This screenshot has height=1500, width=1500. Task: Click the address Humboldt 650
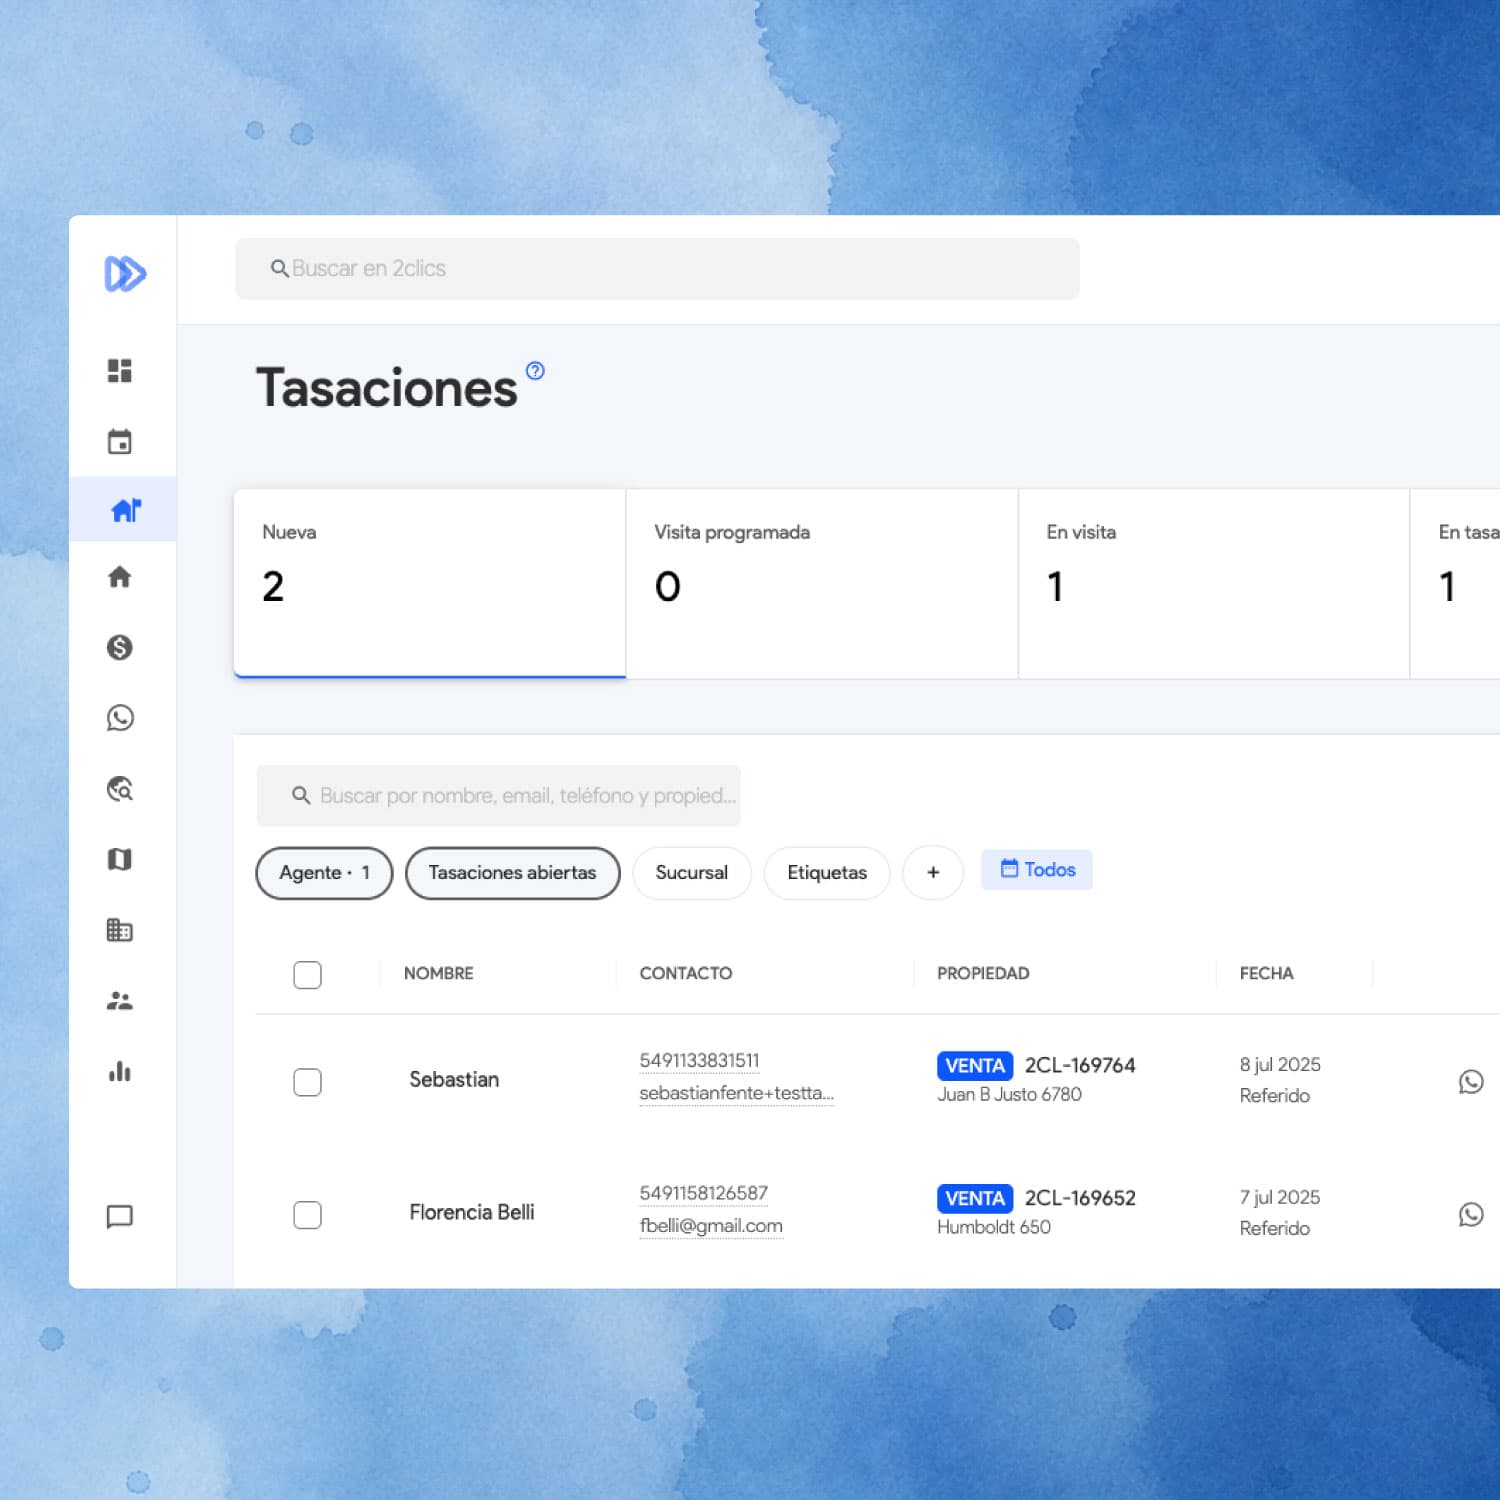coord(994,1228)
